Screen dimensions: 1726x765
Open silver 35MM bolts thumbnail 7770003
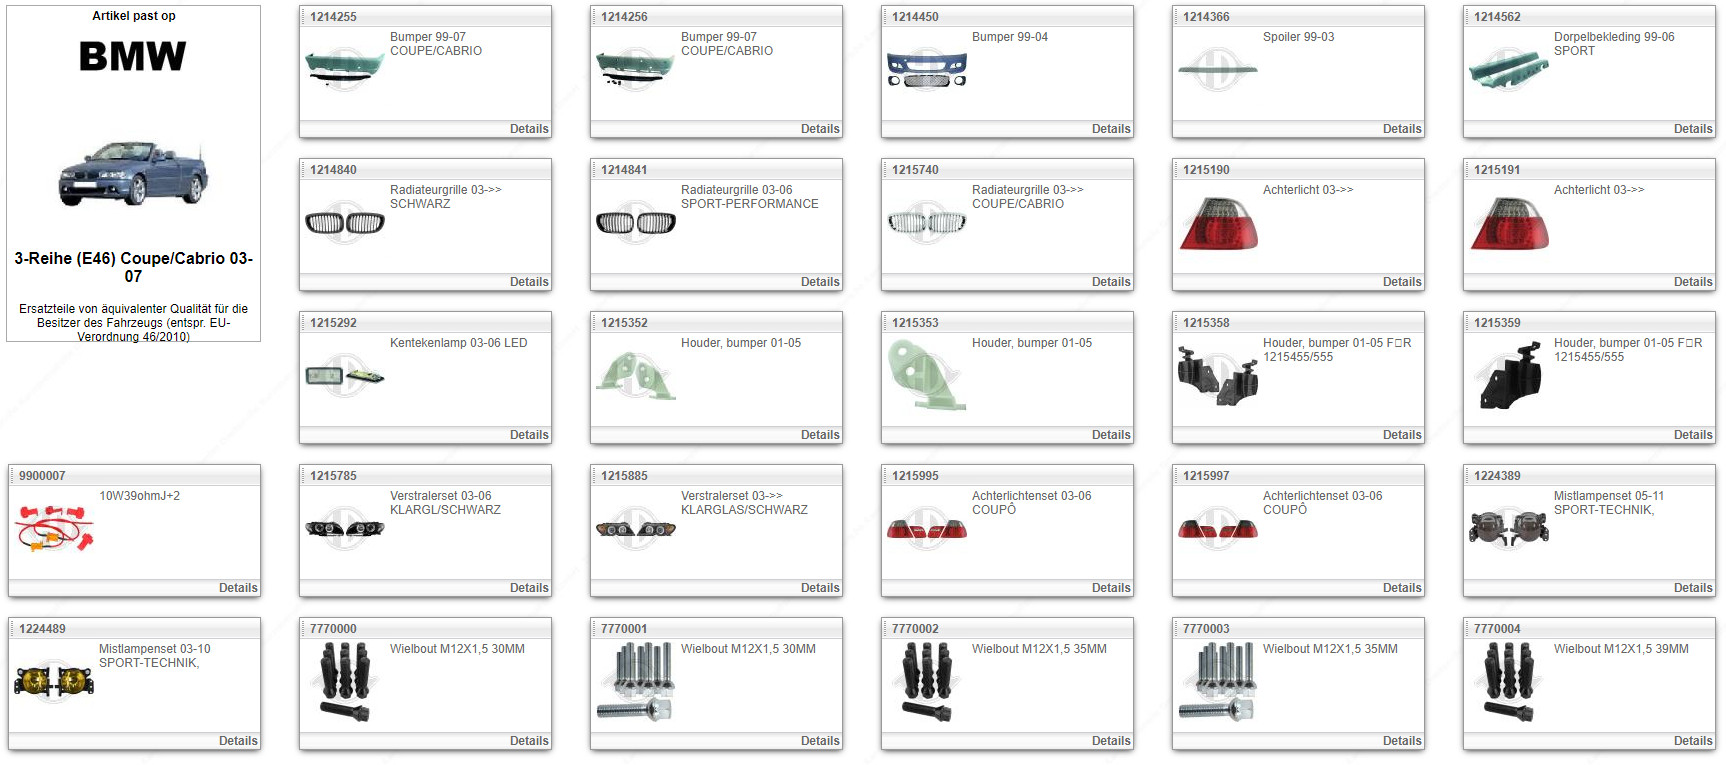click(x=1218, y=682)
